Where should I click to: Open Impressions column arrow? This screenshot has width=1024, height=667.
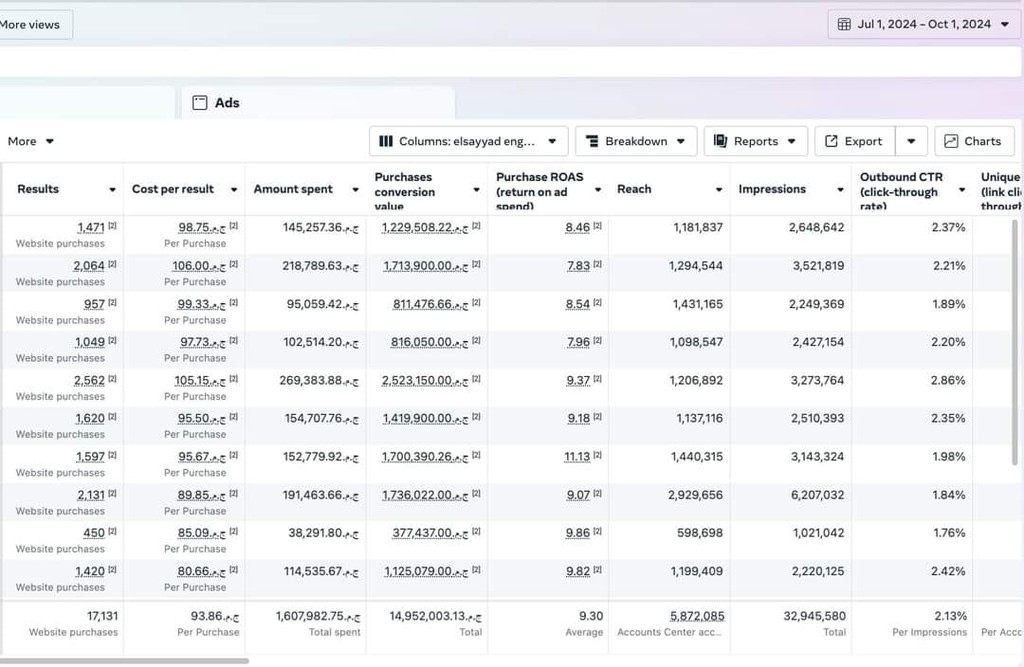(x=840, y=190)
